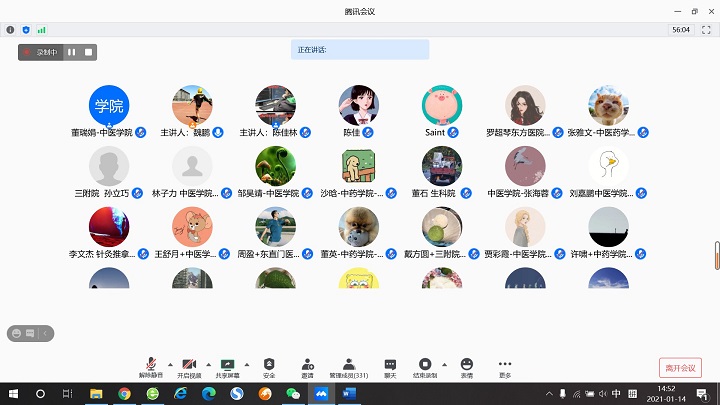Expand audio options arrow beside 解除静音
Viewport: 720px width, 405px height.
(x=169, y=364)
